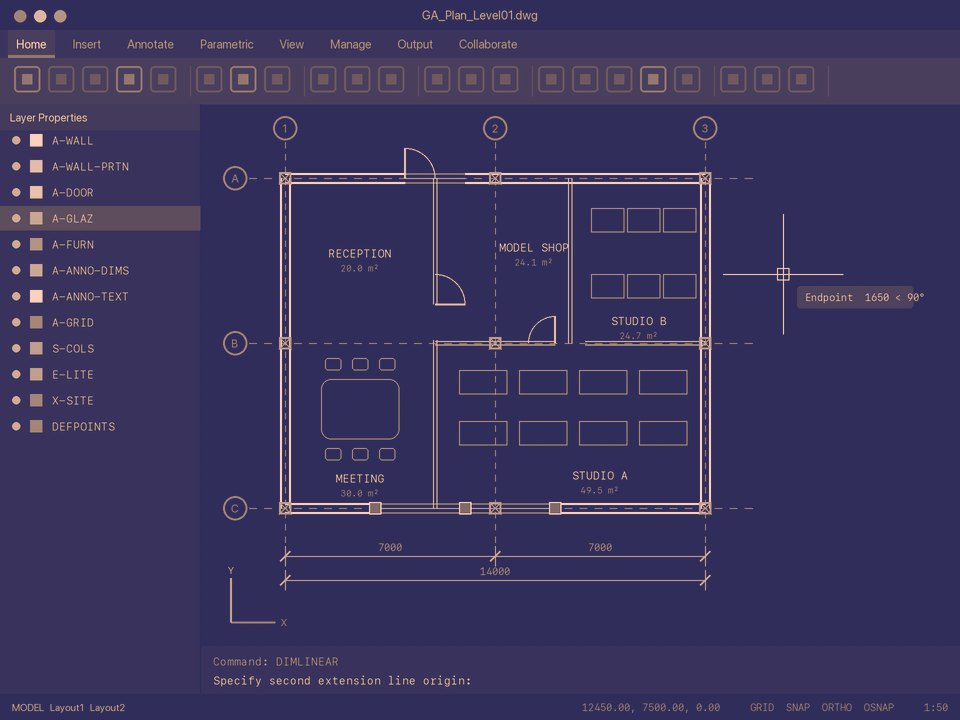Toggle GRID in the status bar
This screenshot has width=960, height=720.
click(762, 708)
